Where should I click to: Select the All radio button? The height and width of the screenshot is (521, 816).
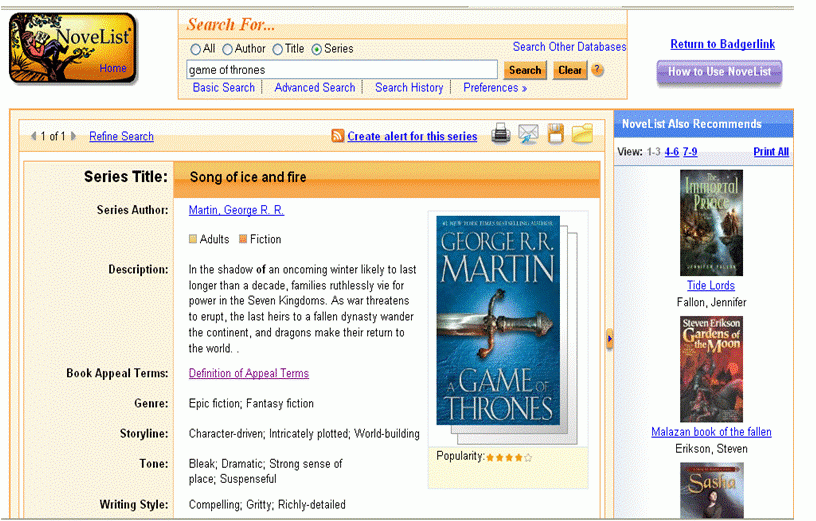195,49
